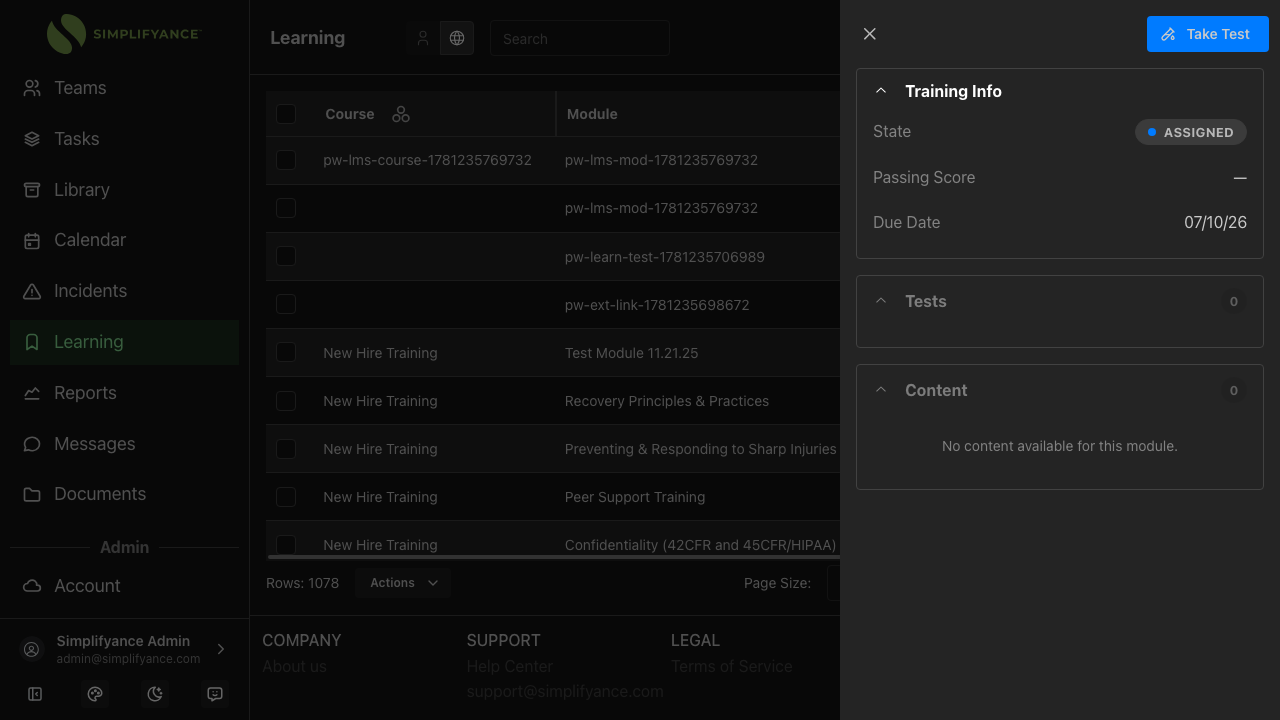Image resolution: width=1280 pixels, height=720 pixels.
Task: Open the feedback smiley chat icon
Action: click(215, 694)
